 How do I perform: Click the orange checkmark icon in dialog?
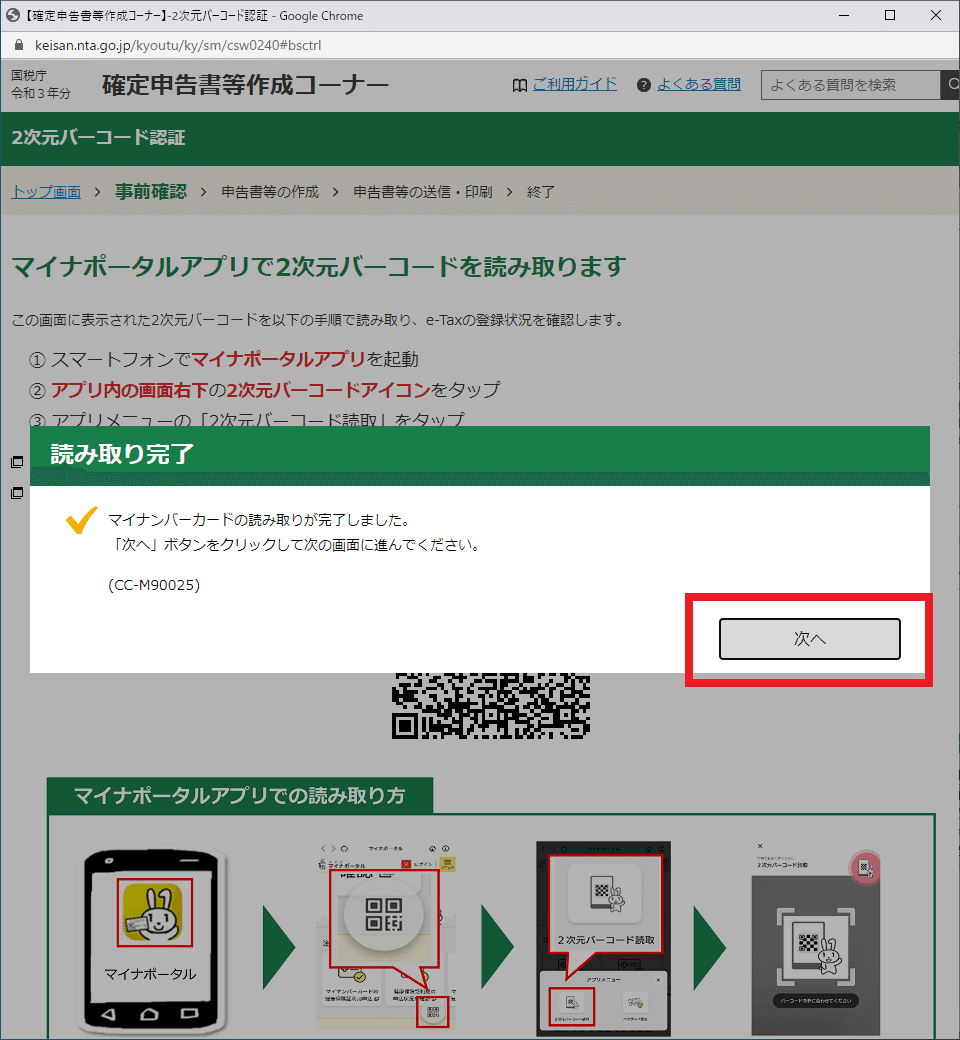click(x=82, y=520)
